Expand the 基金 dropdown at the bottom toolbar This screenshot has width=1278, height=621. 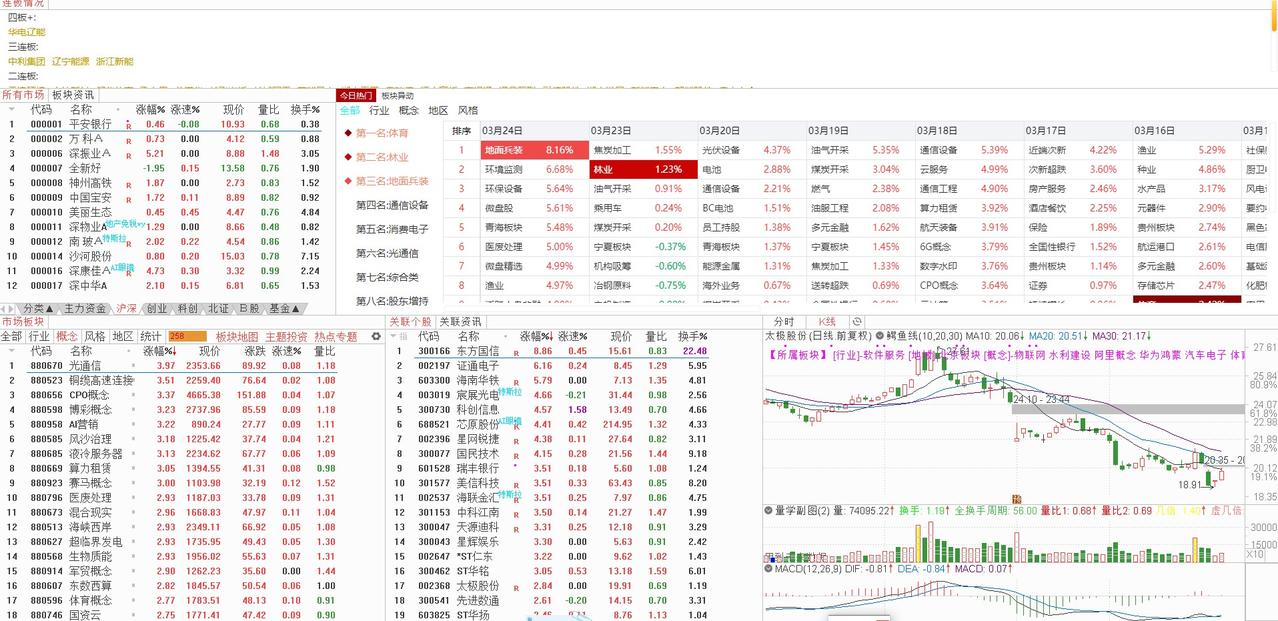coord(293,308)
